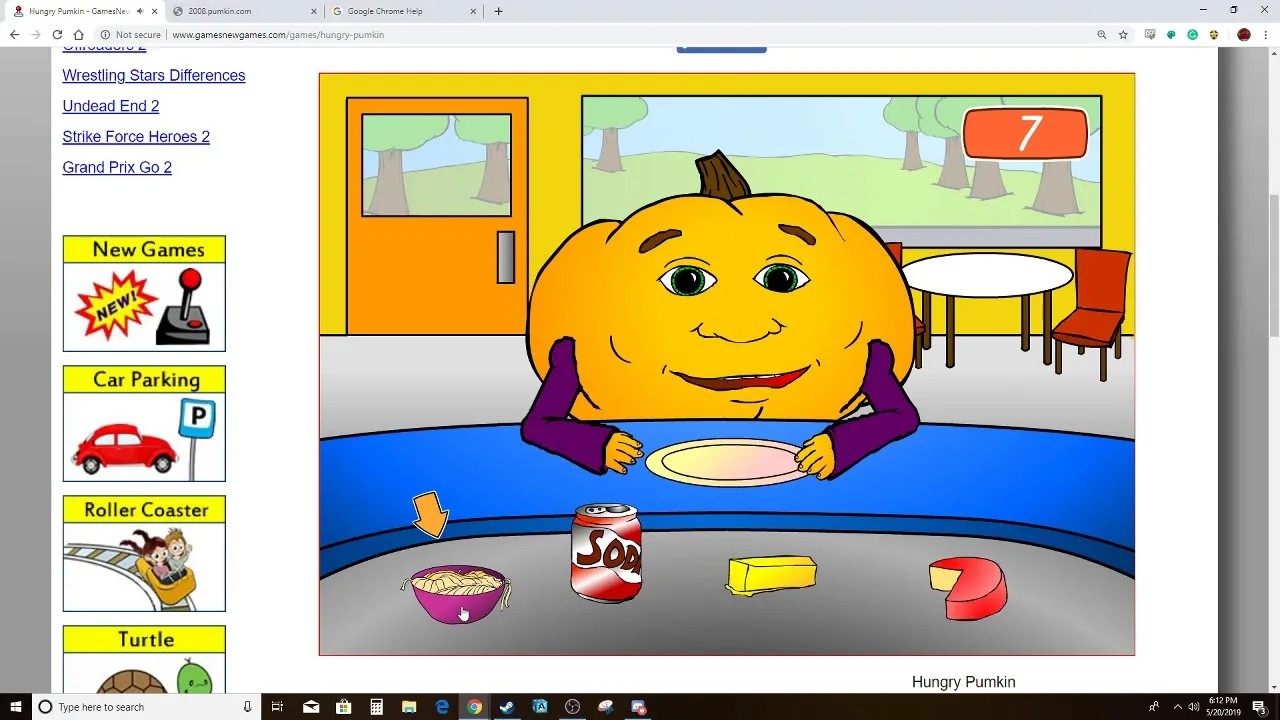Reload the current page
Screen dimensions: 1280x720
click(57, 35)
